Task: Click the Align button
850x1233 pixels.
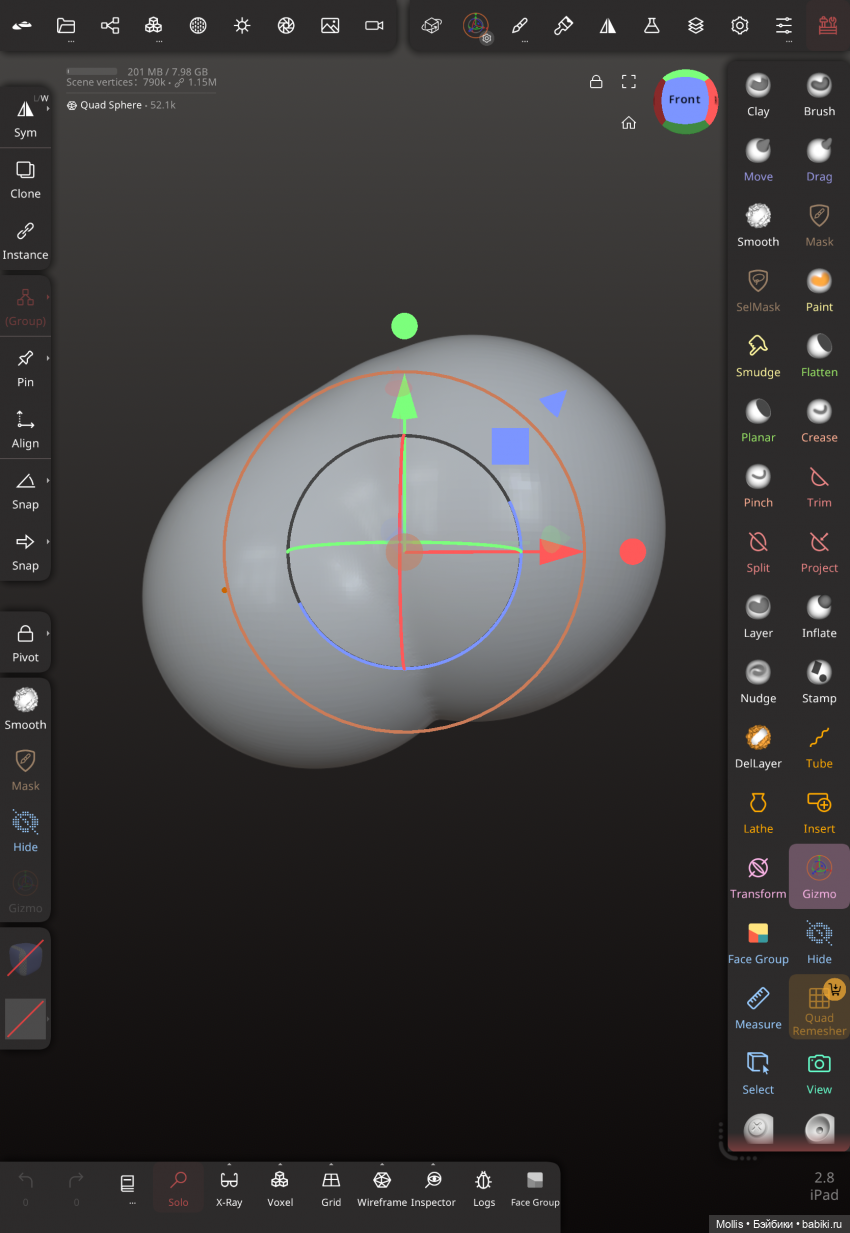Action: [x=25, y=428]
